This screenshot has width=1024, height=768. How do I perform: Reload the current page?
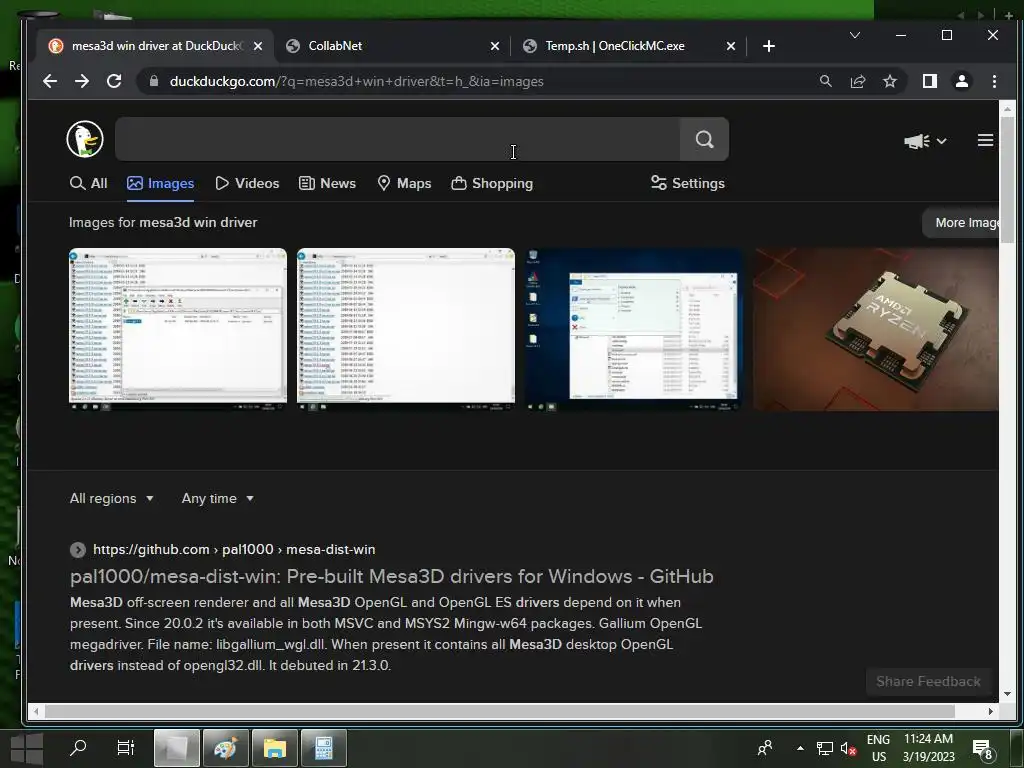114,81
